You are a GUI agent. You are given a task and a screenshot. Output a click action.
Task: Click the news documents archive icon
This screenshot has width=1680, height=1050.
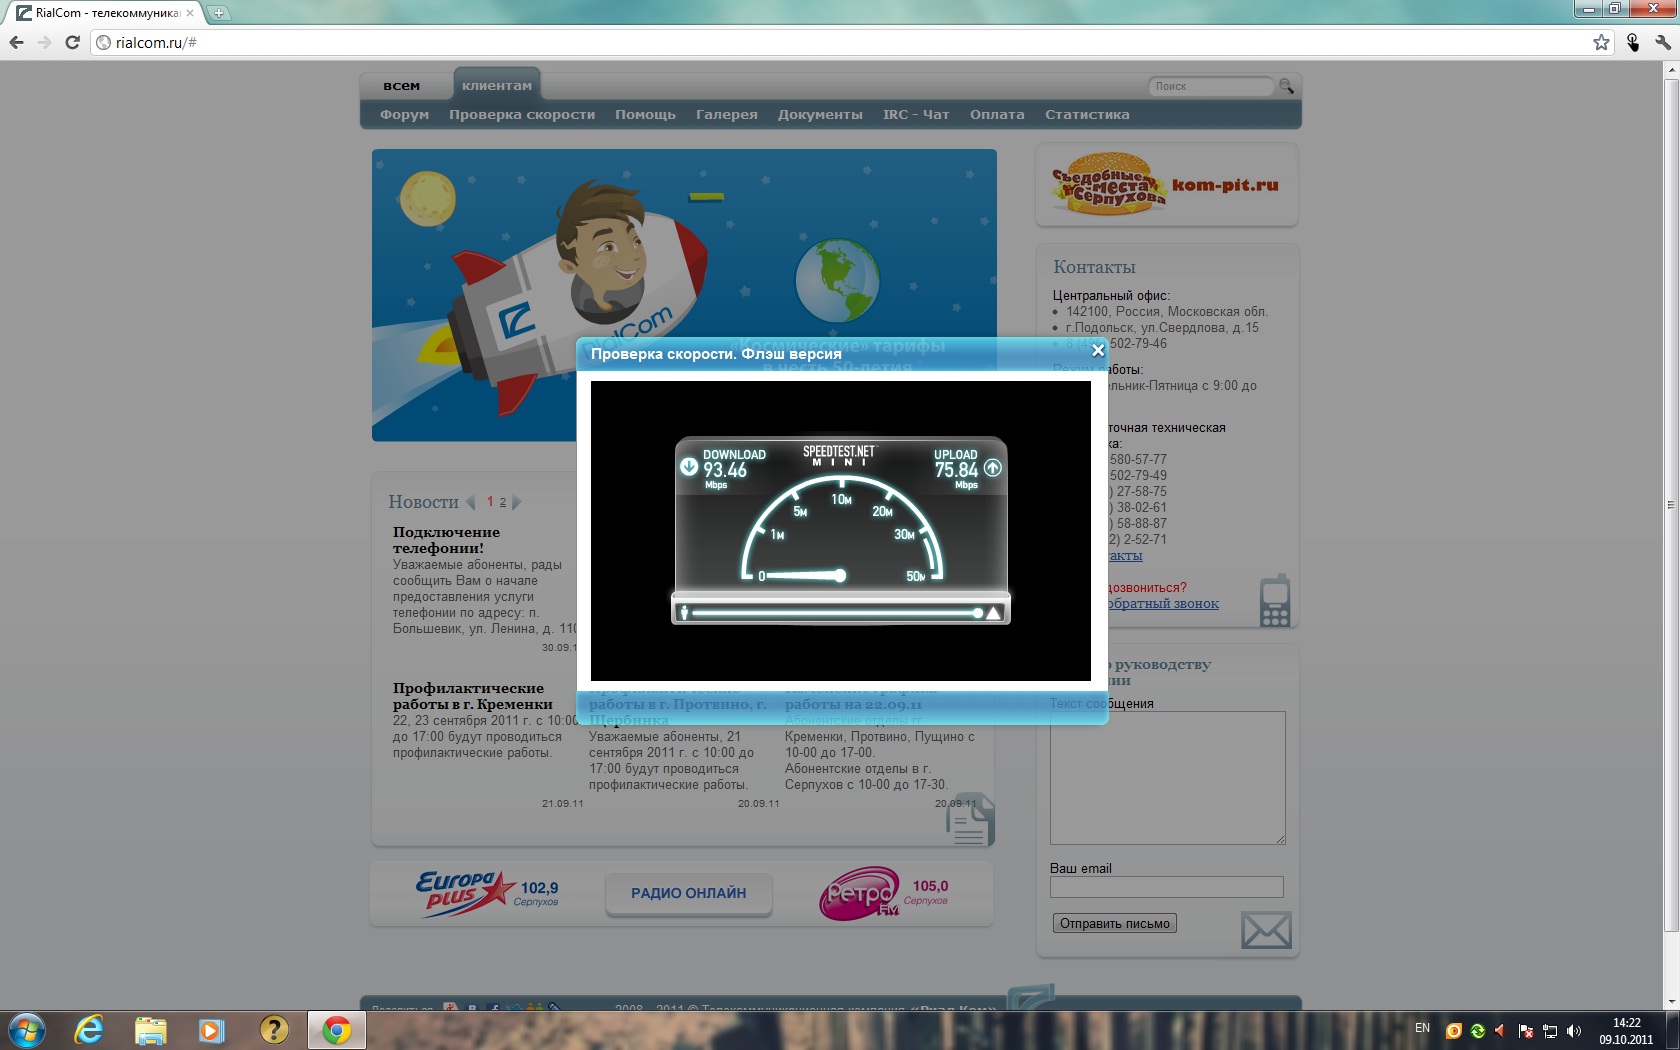tap(970, 820)
